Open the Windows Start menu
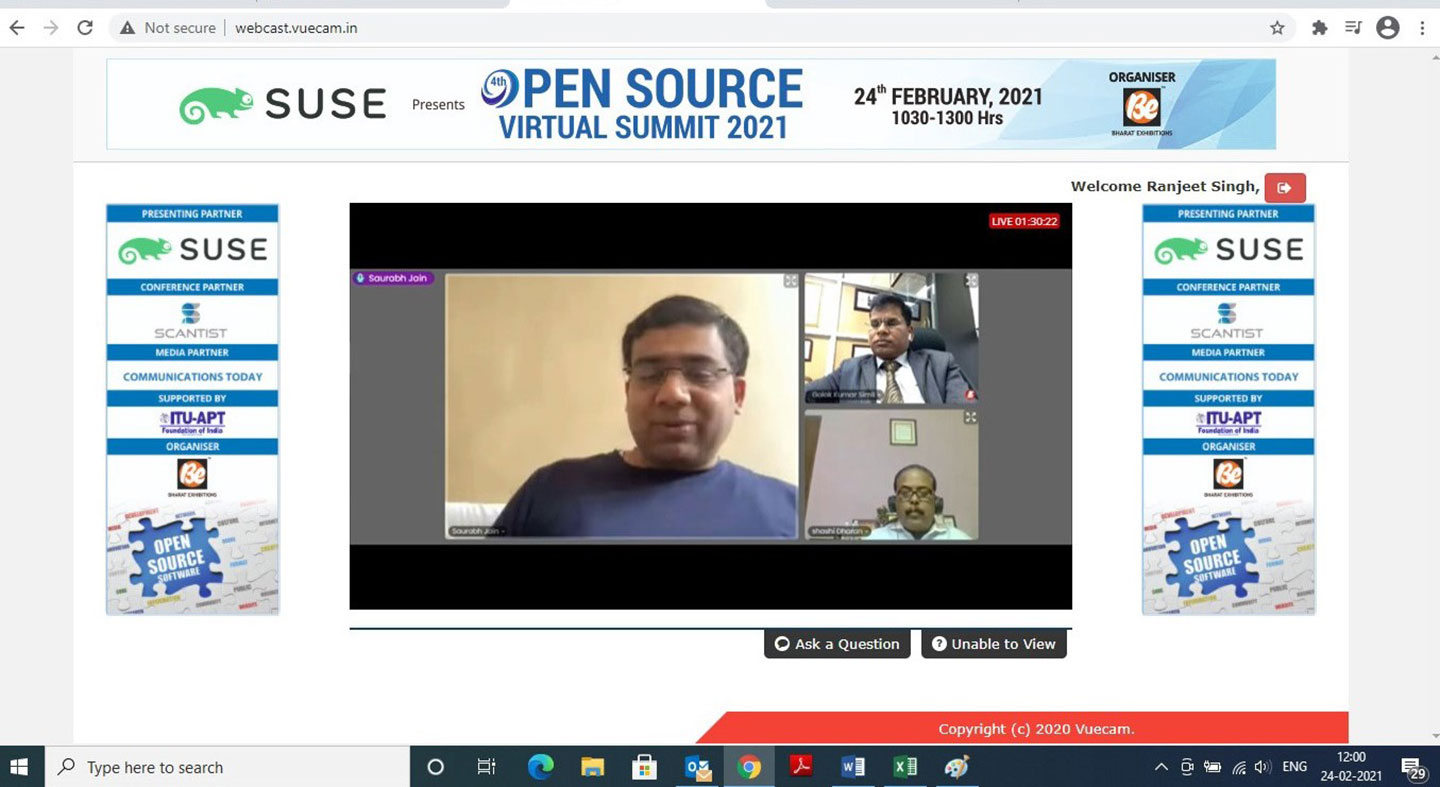The image size is (1440, 787). click(18, 767)
